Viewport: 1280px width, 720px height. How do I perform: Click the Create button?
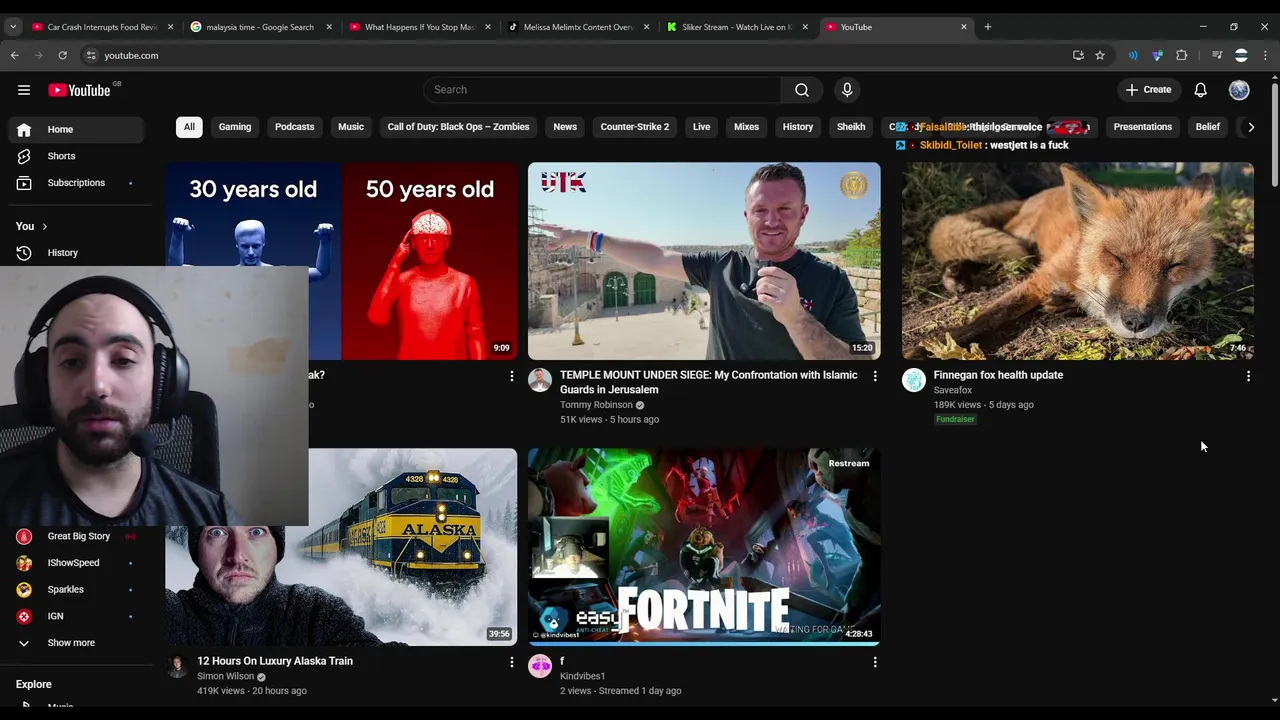[x=1148, y=90]
